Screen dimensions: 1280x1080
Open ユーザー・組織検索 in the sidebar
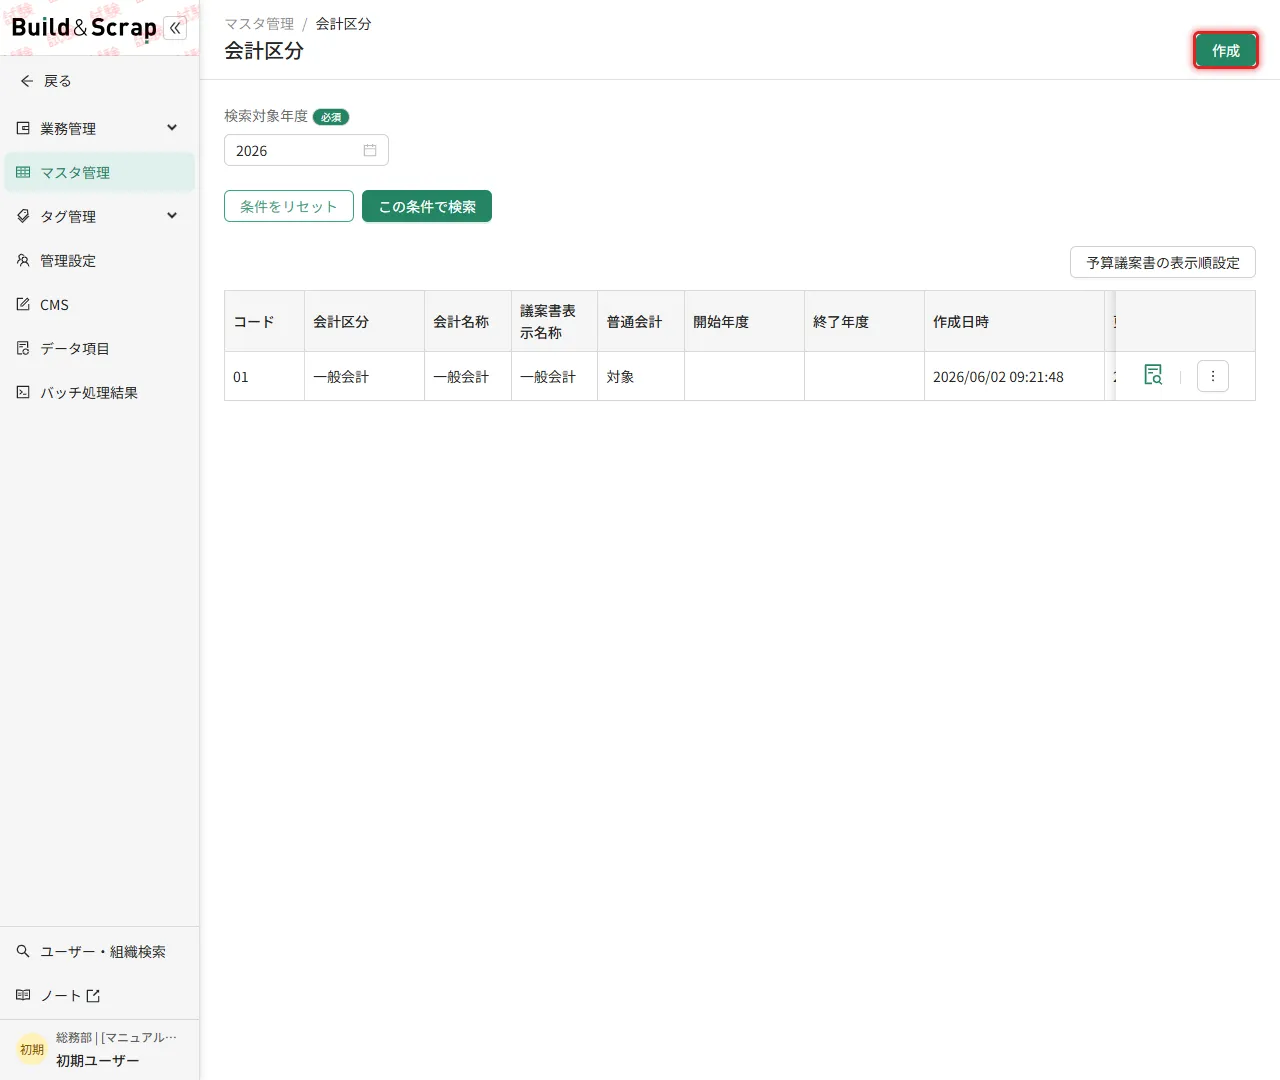coord(100,951)
